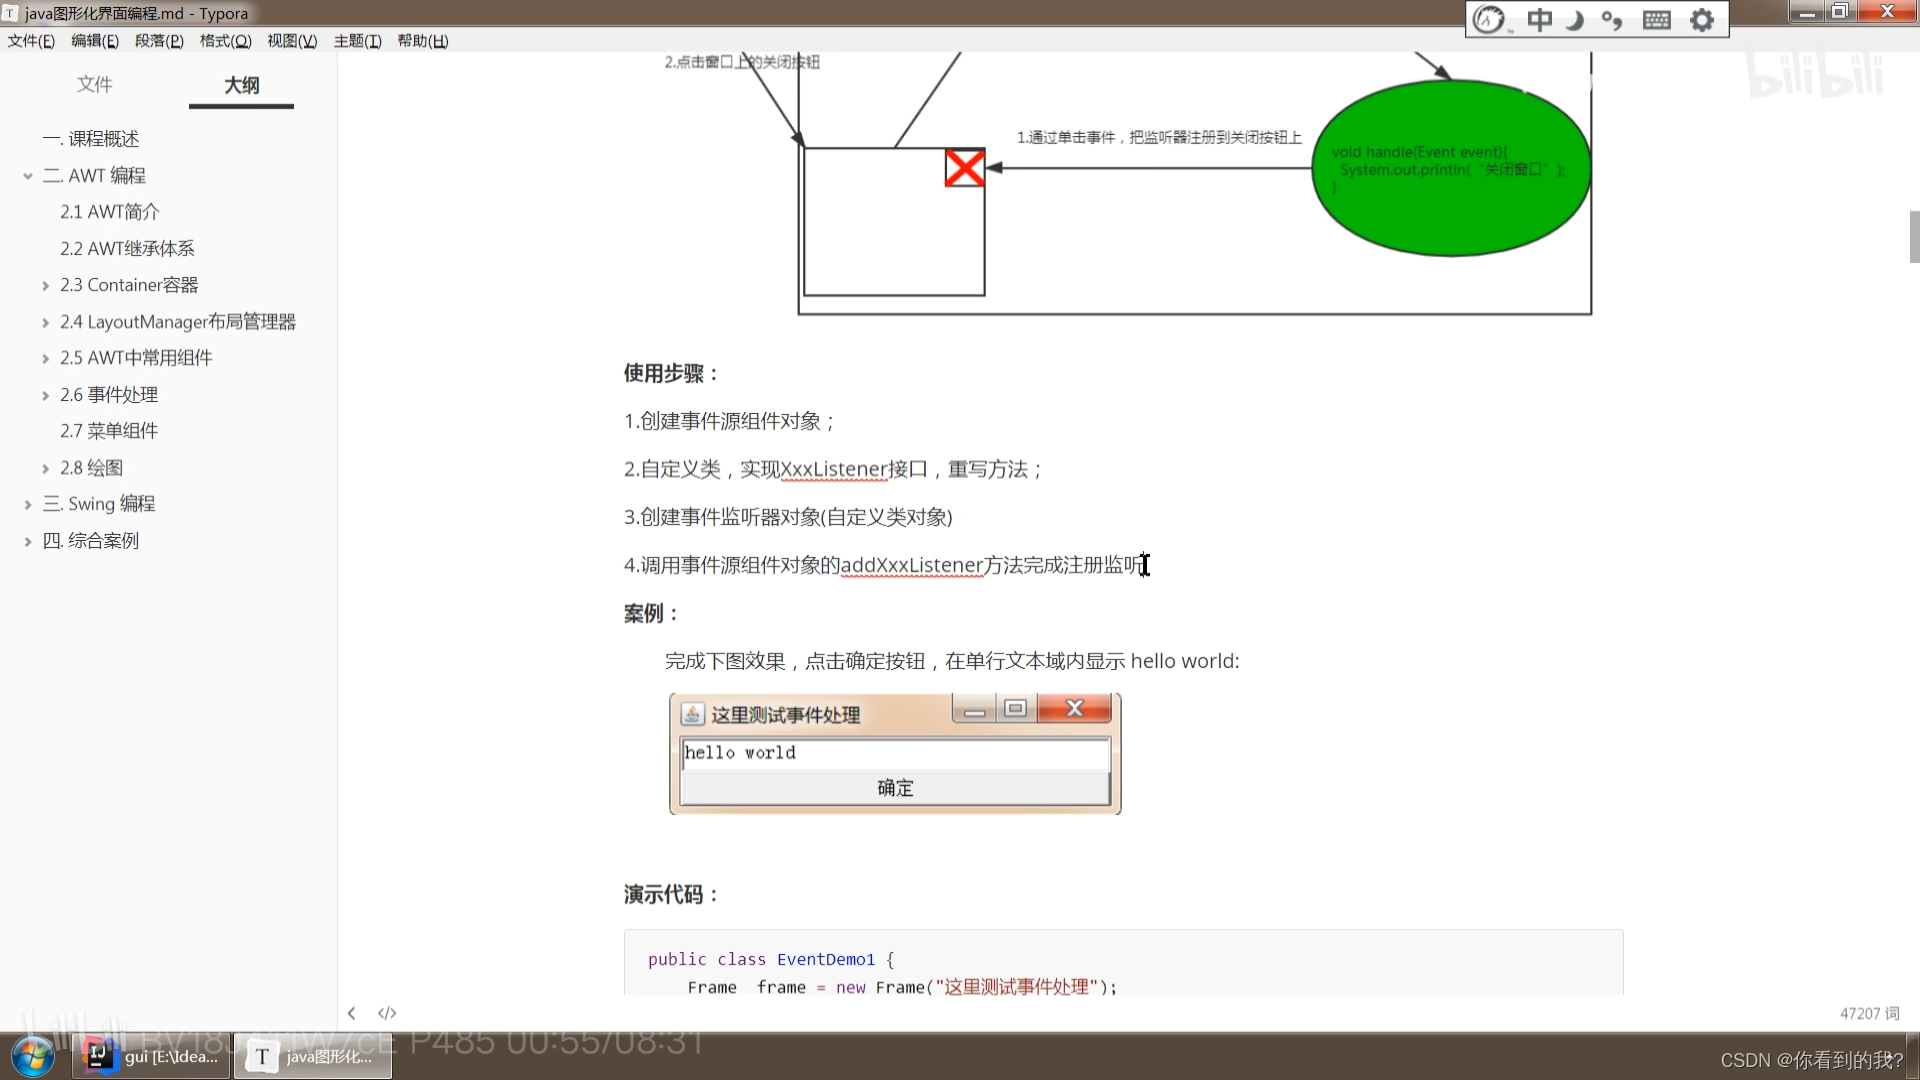Click the IME logo on the language bar
The image size is (1920, 1080).
coord(1487,19)
